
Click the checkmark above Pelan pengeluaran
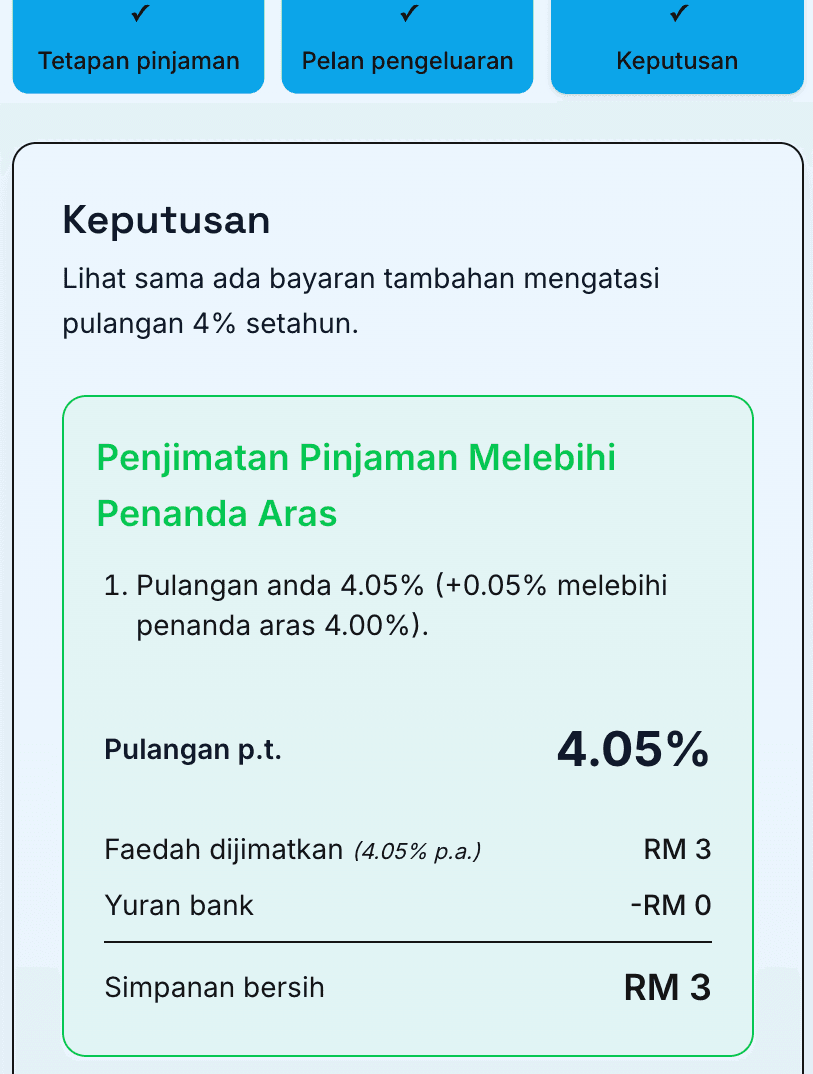pyautogui.click(x=407, y=13)
